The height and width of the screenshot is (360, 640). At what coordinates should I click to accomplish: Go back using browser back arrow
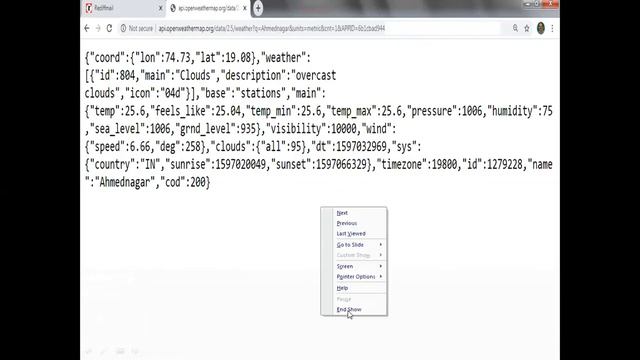click(x=87, y=28)
